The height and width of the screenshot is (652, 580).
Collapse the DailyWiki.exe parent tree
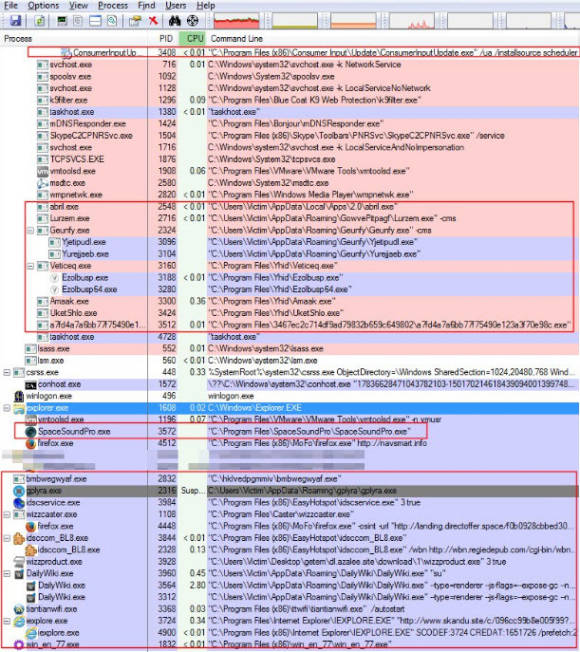[7, 574]
